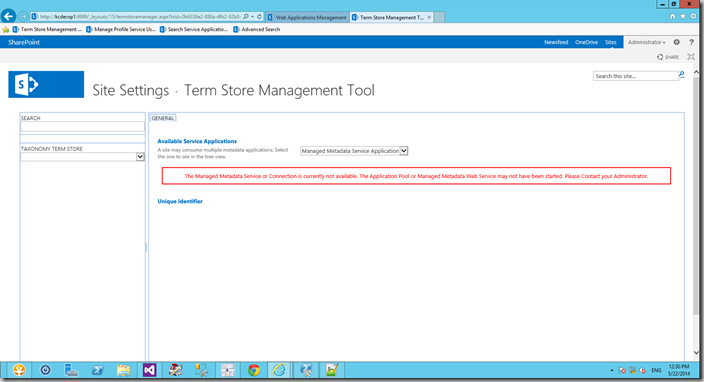Click the Add to favorites bar star icon
The width and height of the screenshot is (704, 382).
coord(5,30)
